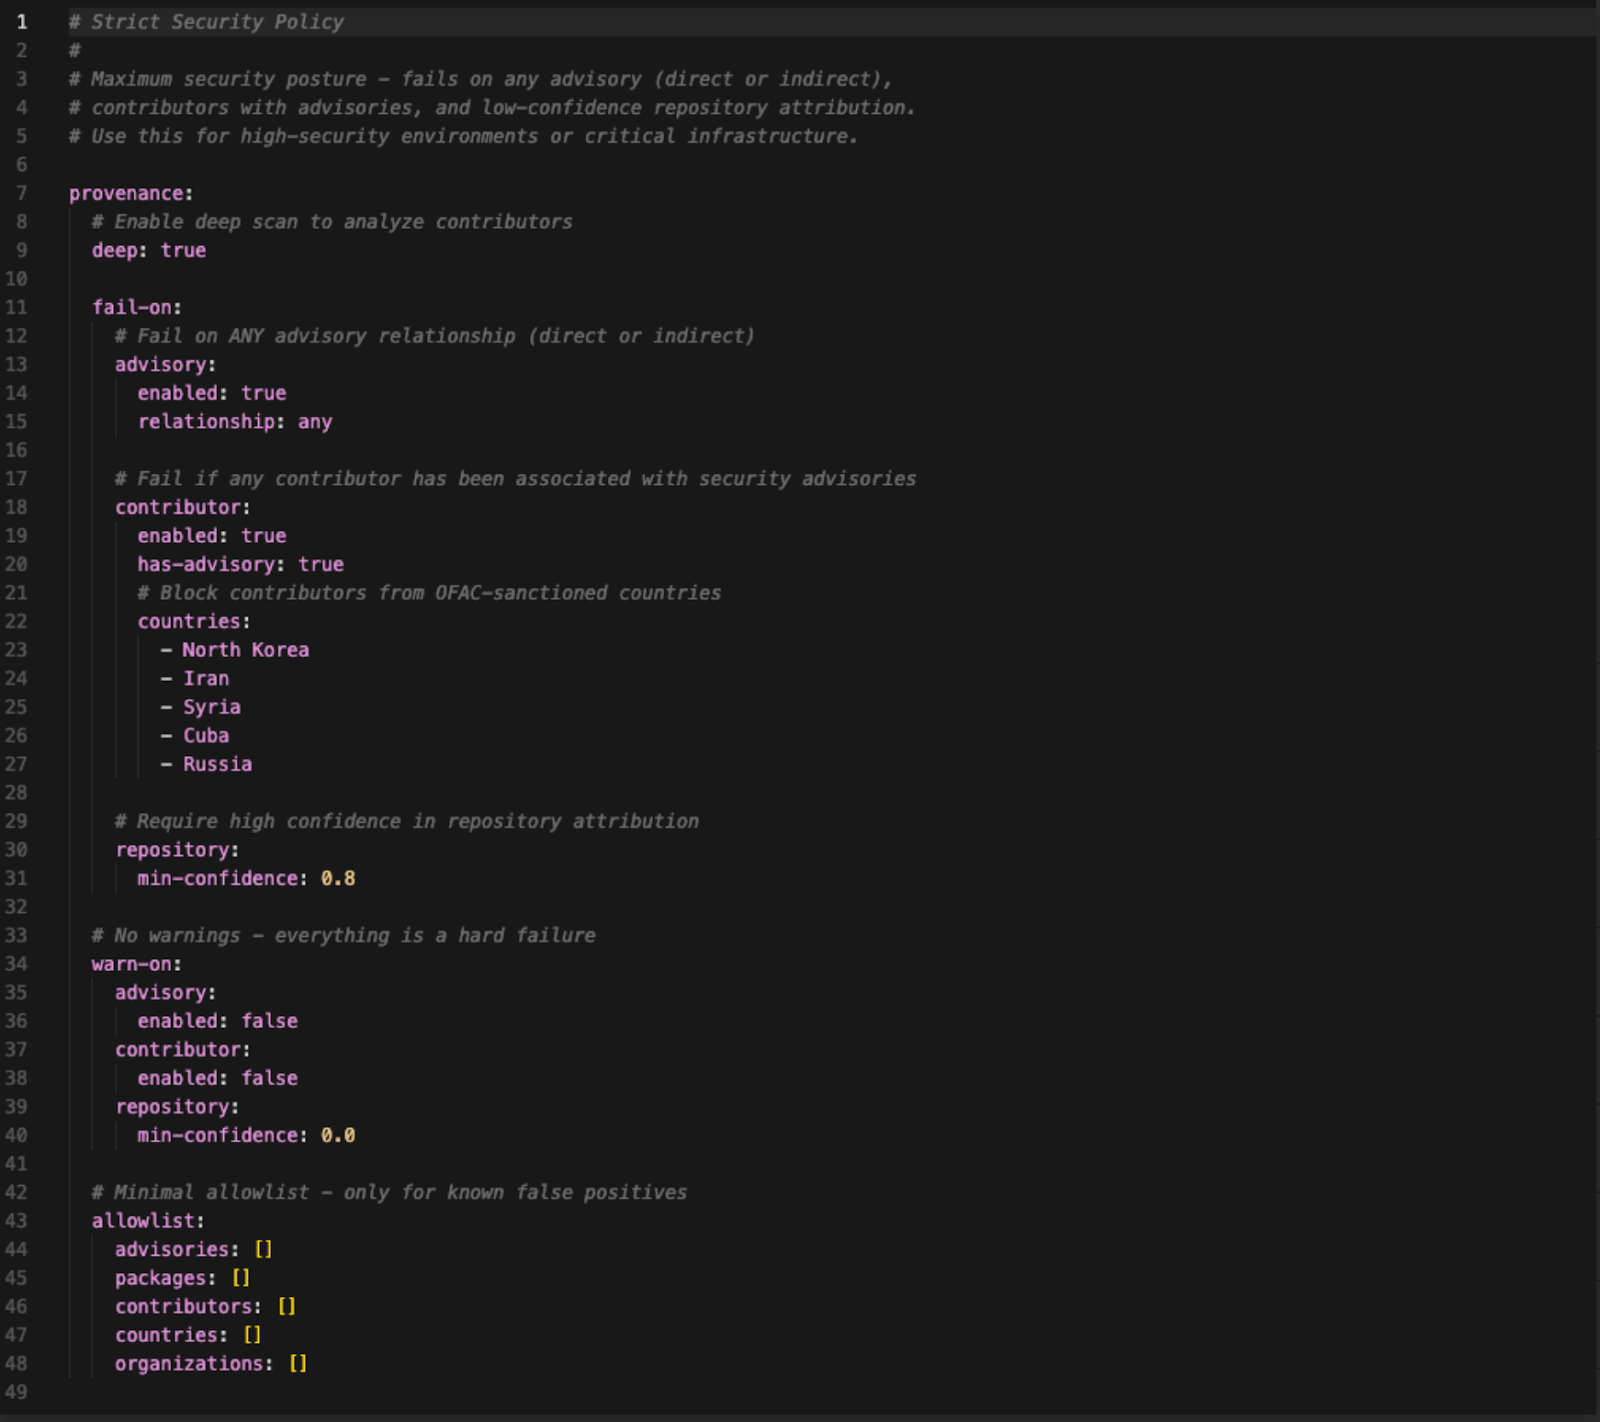This screenshot has height=1422, width=1600.
Task: Click the 'Russia' list entry
Action: [217, 764]
